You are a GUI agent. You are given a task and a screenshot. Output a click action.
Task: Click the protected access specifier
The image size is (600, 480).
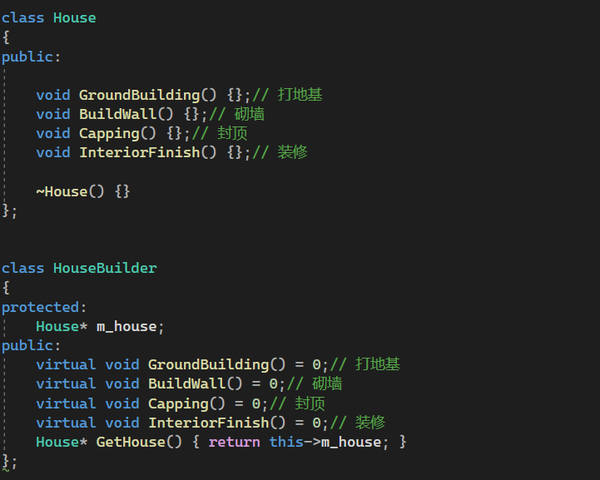(x=40, y=307)
